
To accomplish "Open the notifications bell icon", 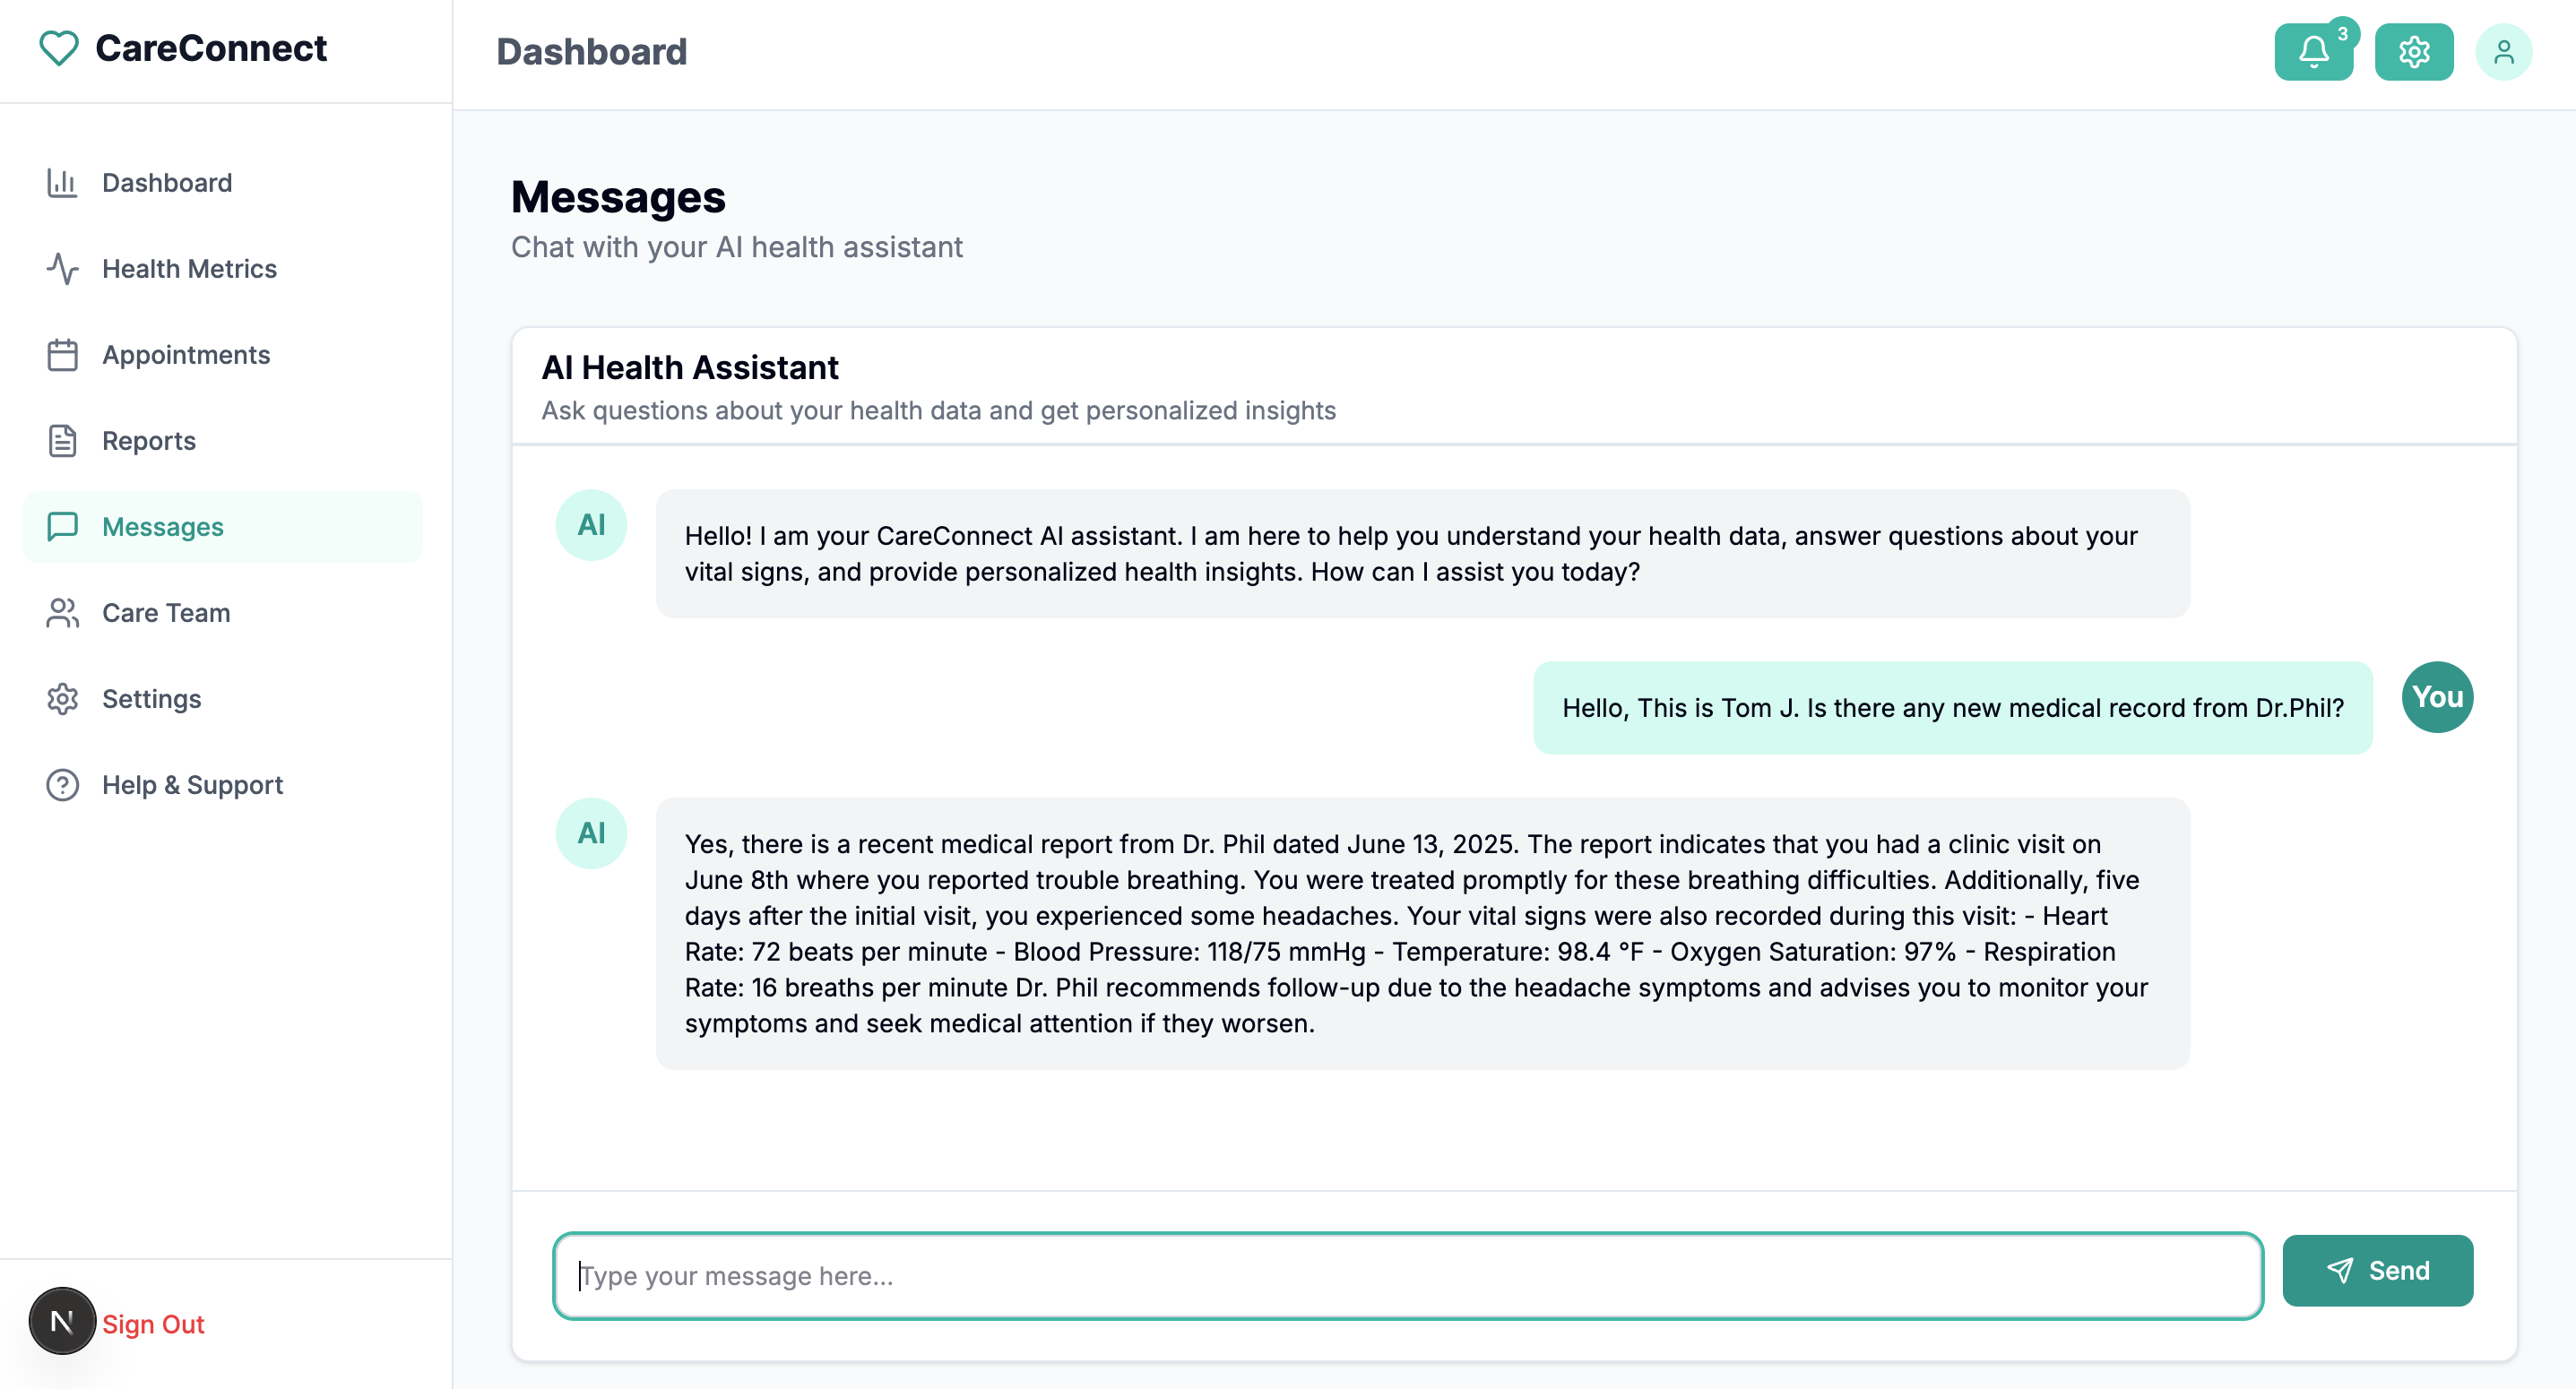I will coord(2312,52).
